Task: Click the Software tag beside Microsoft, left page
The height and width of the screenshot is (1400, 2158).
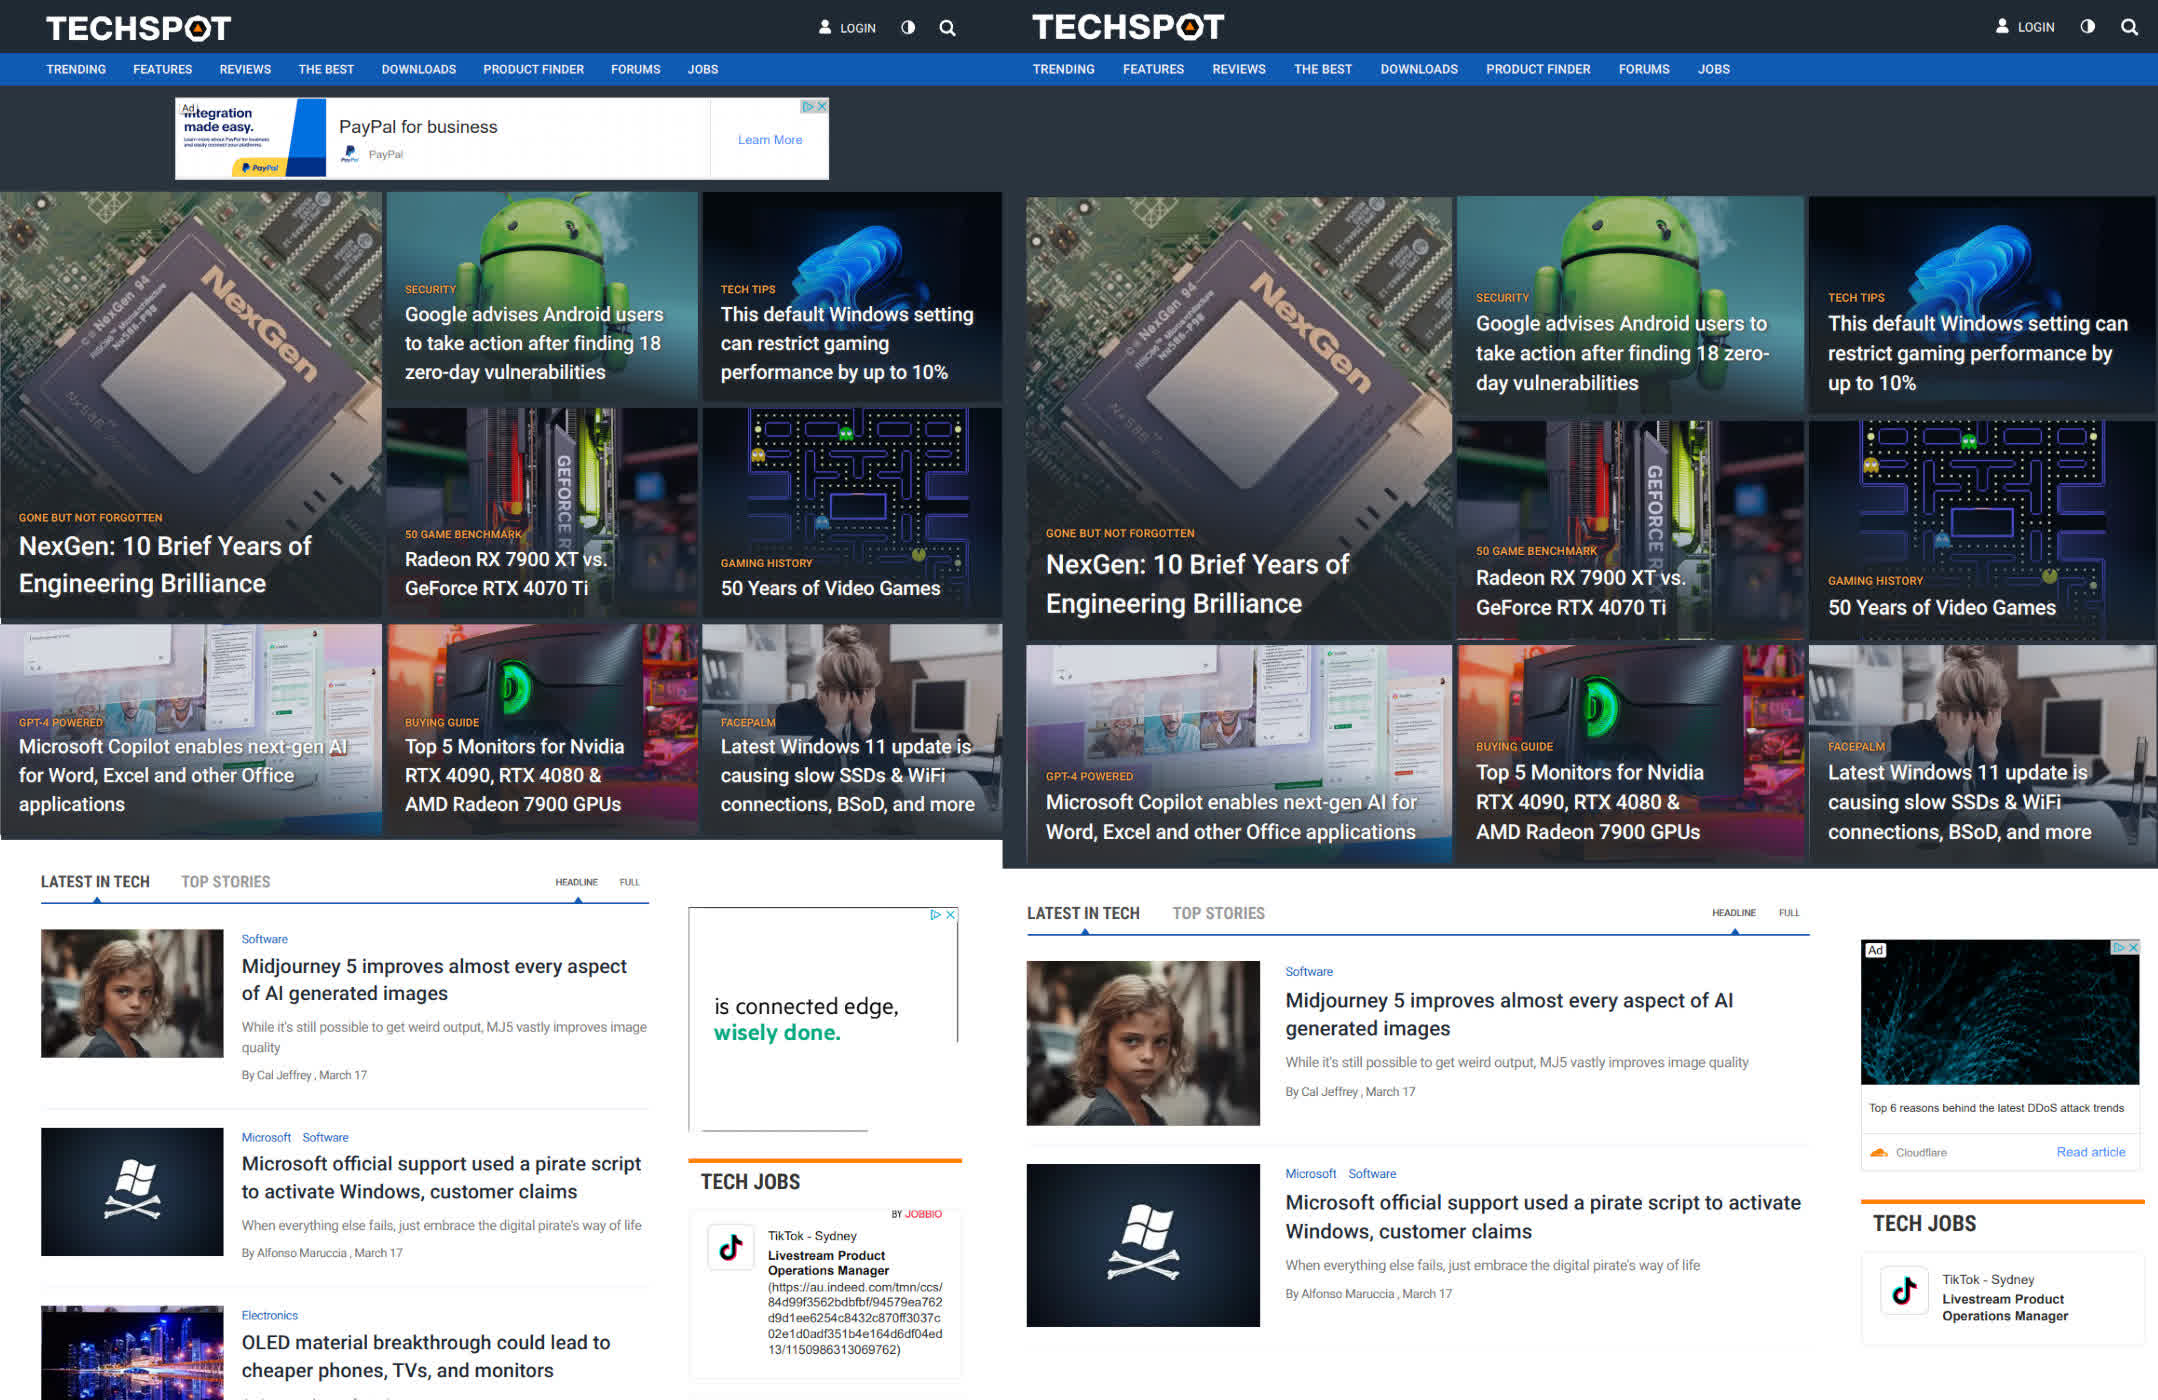Action: tap(325, 1137)
